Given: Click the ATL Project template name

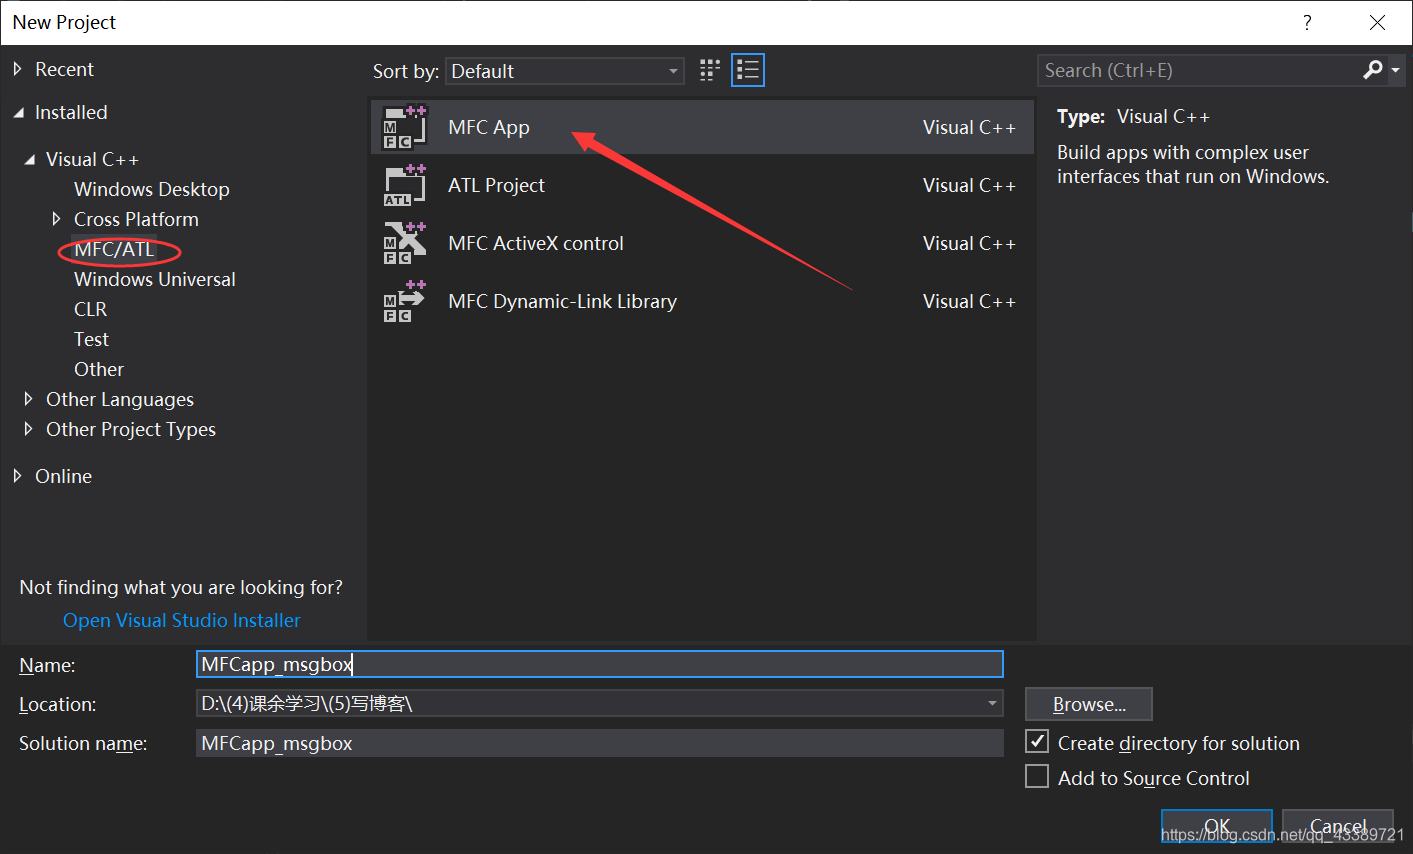Looking at the screenshot, I should [x=496, y=185].
